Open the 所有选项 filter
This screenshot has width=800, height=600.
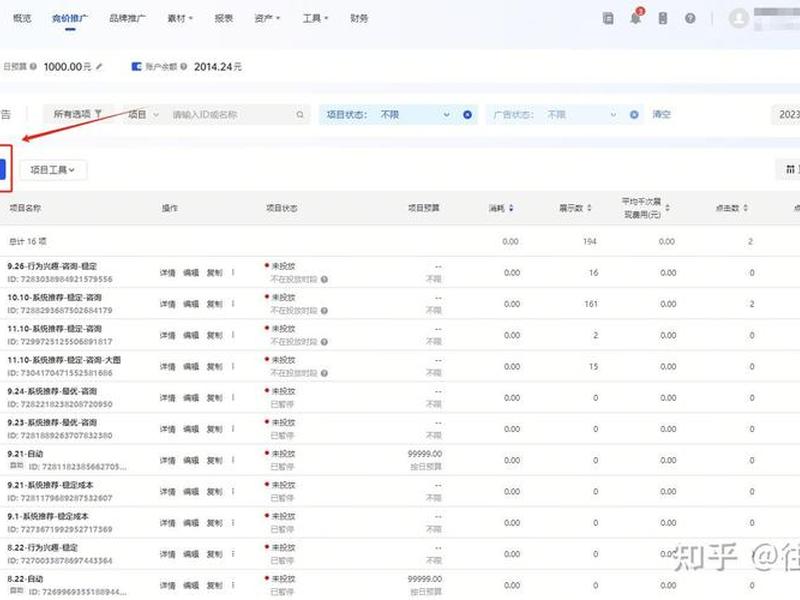(78, 114)
